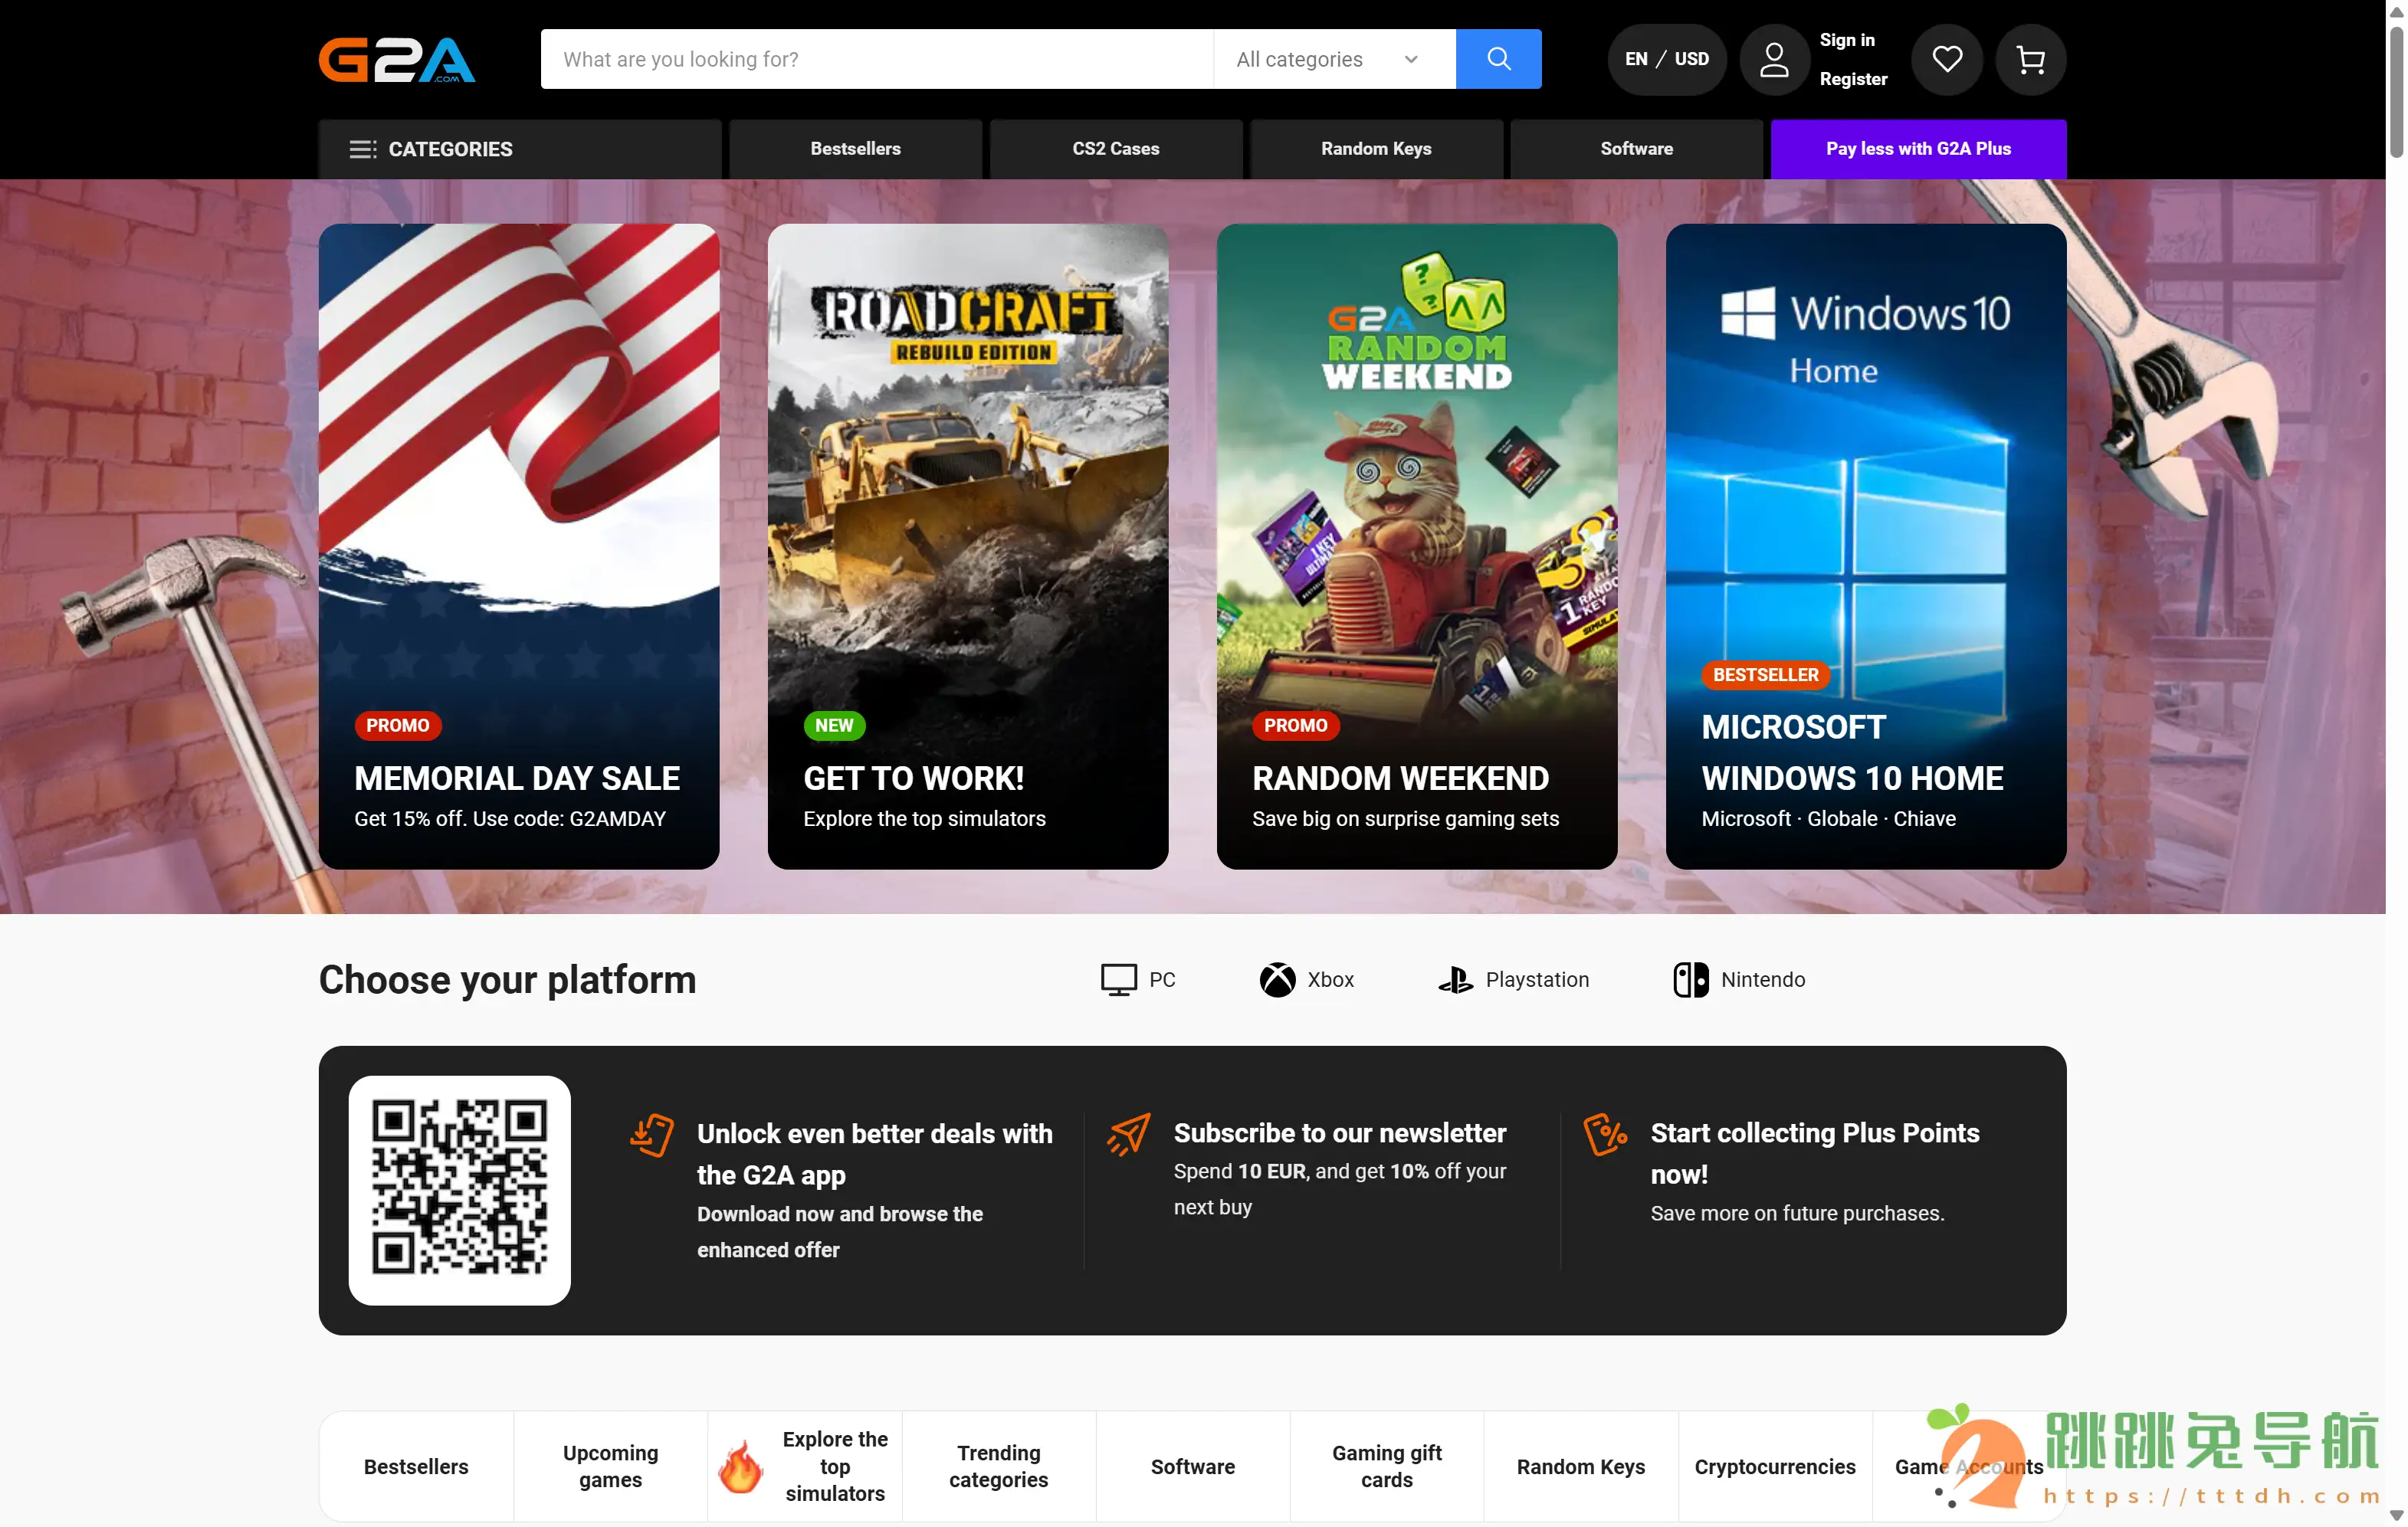Open the Random Weekend promo card

coord(1416,546)
